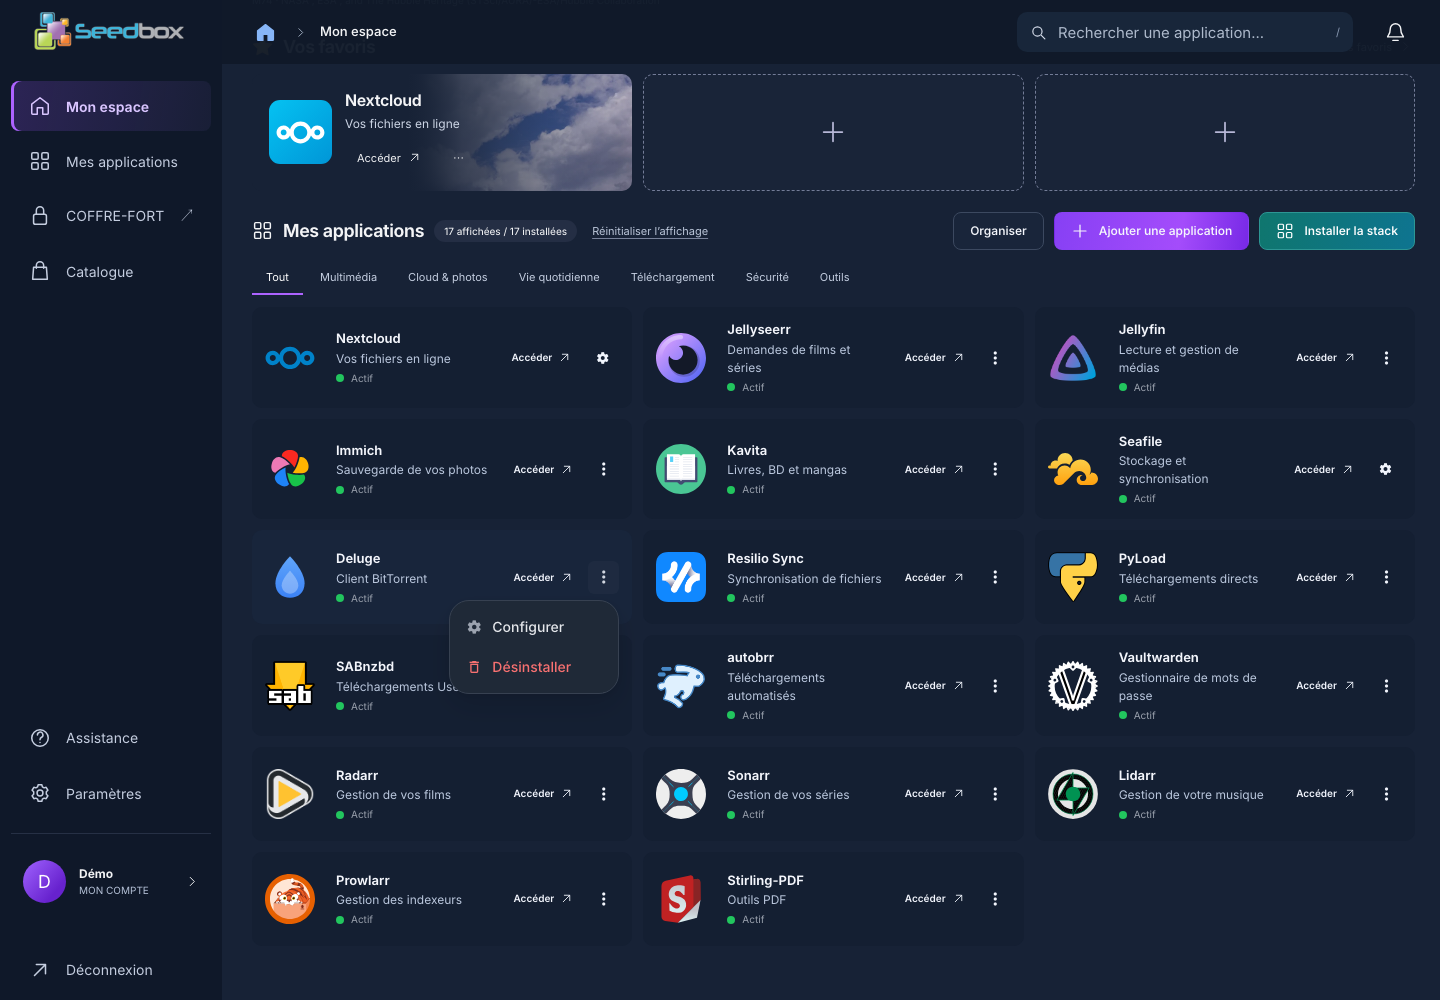Open Vaultwarden three-dot menu
This screenshot has width=1440, height=1000.
[1386, 686]
